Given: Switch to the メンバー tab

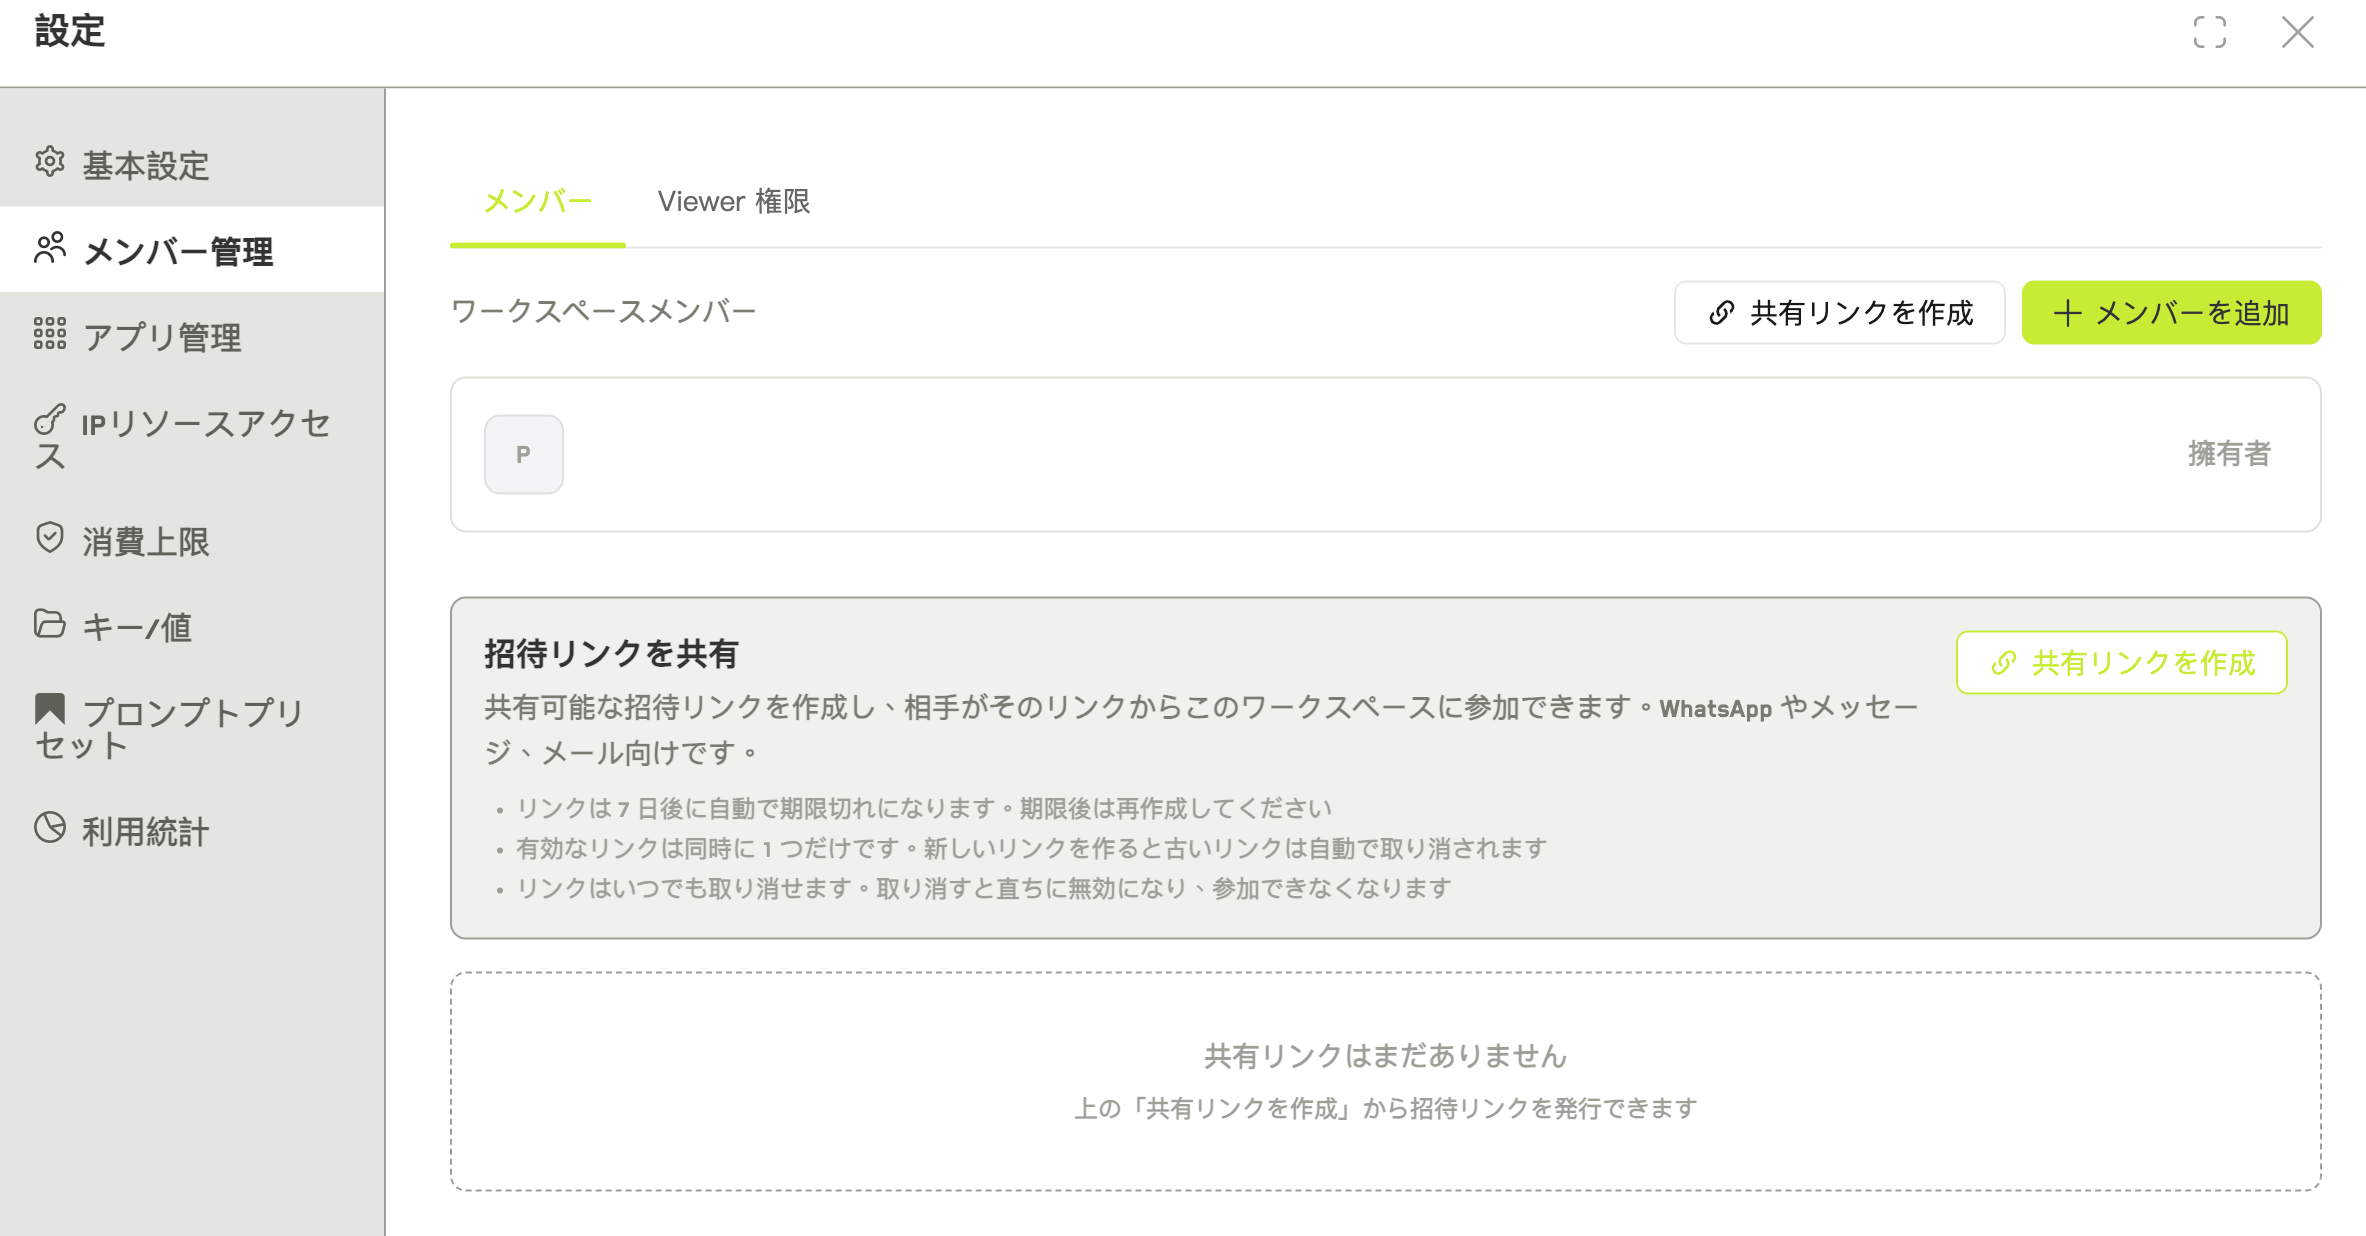Looking at the screenshot, I should pyautogui.click(x=538, y=202).
